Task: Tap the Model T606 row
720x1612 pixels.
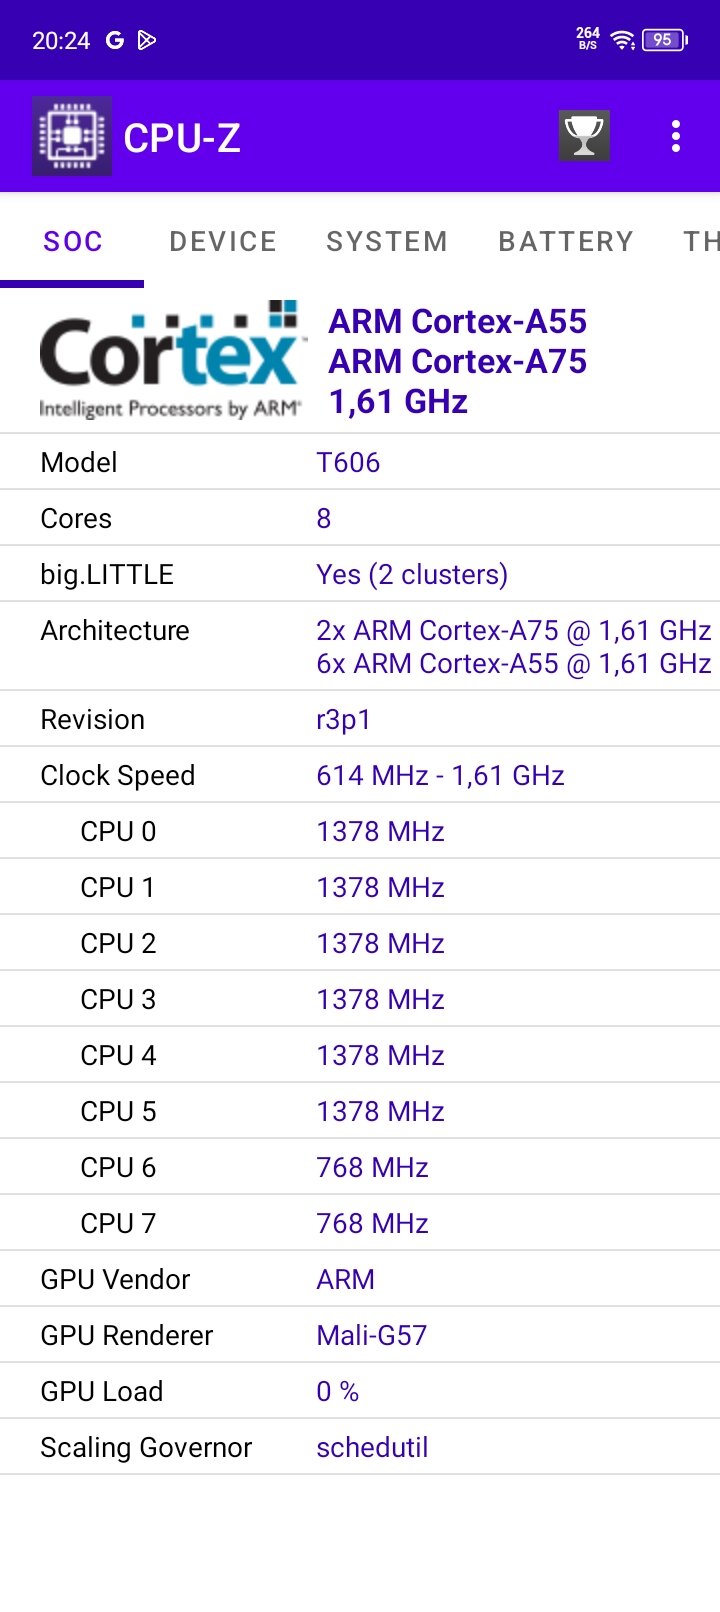Action: pos(360,462)
